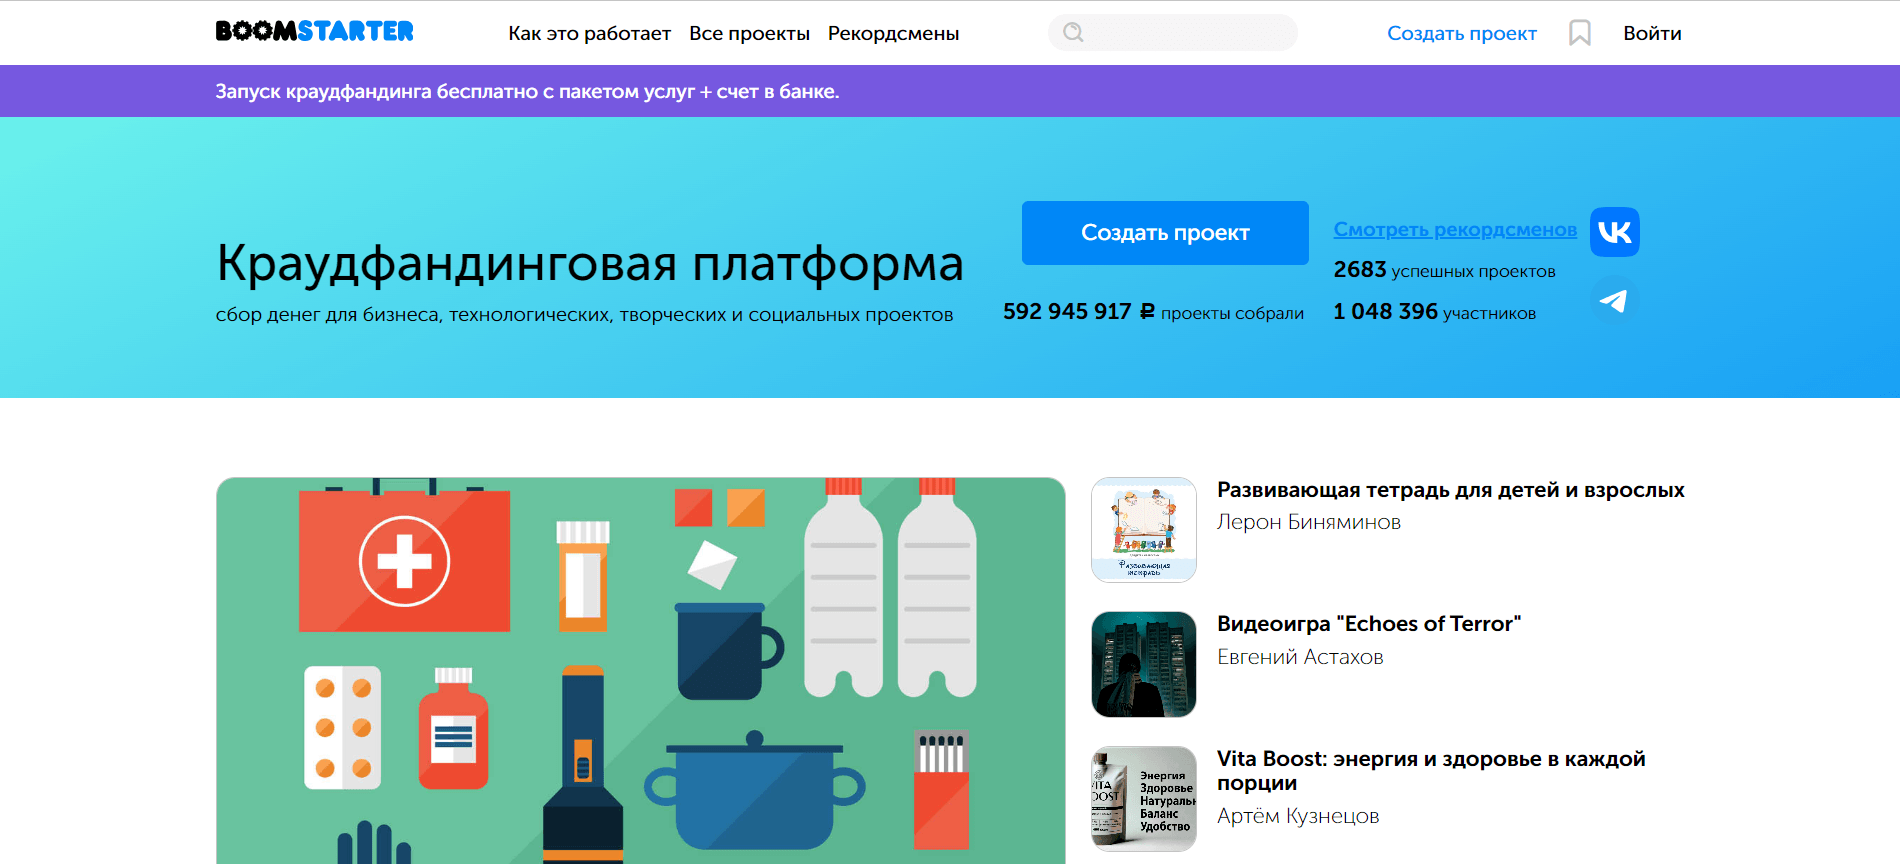
Task: Open the VK social icon
Action: (x=1615, y=232)
